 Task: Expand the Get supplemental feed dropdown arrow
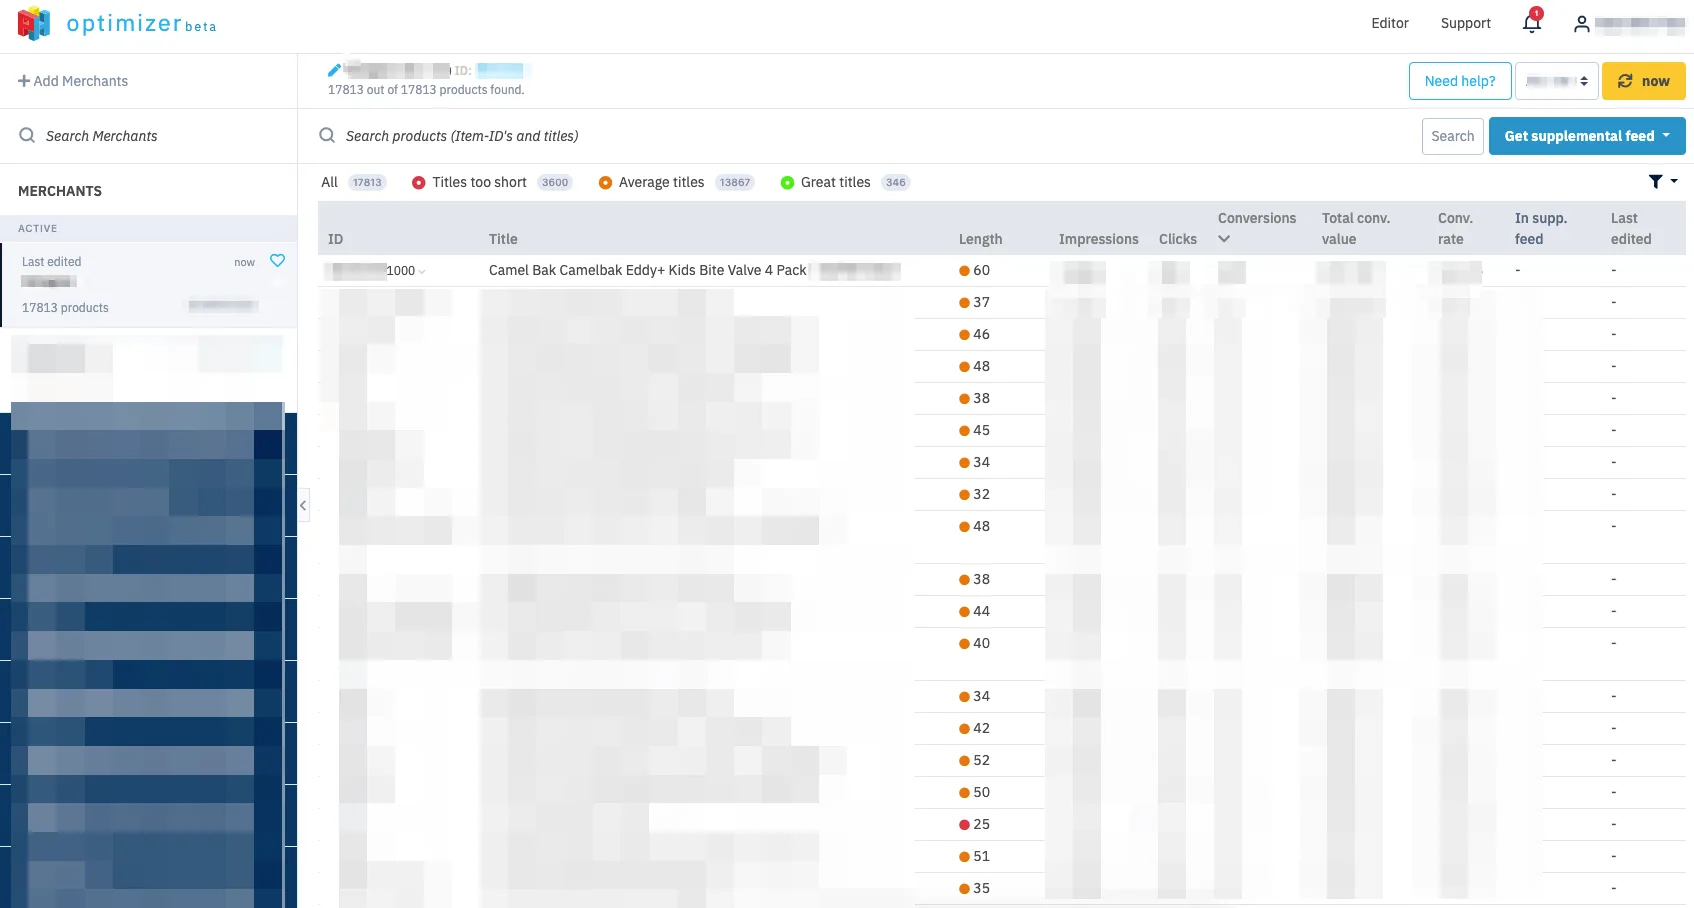pos(1666,135)
